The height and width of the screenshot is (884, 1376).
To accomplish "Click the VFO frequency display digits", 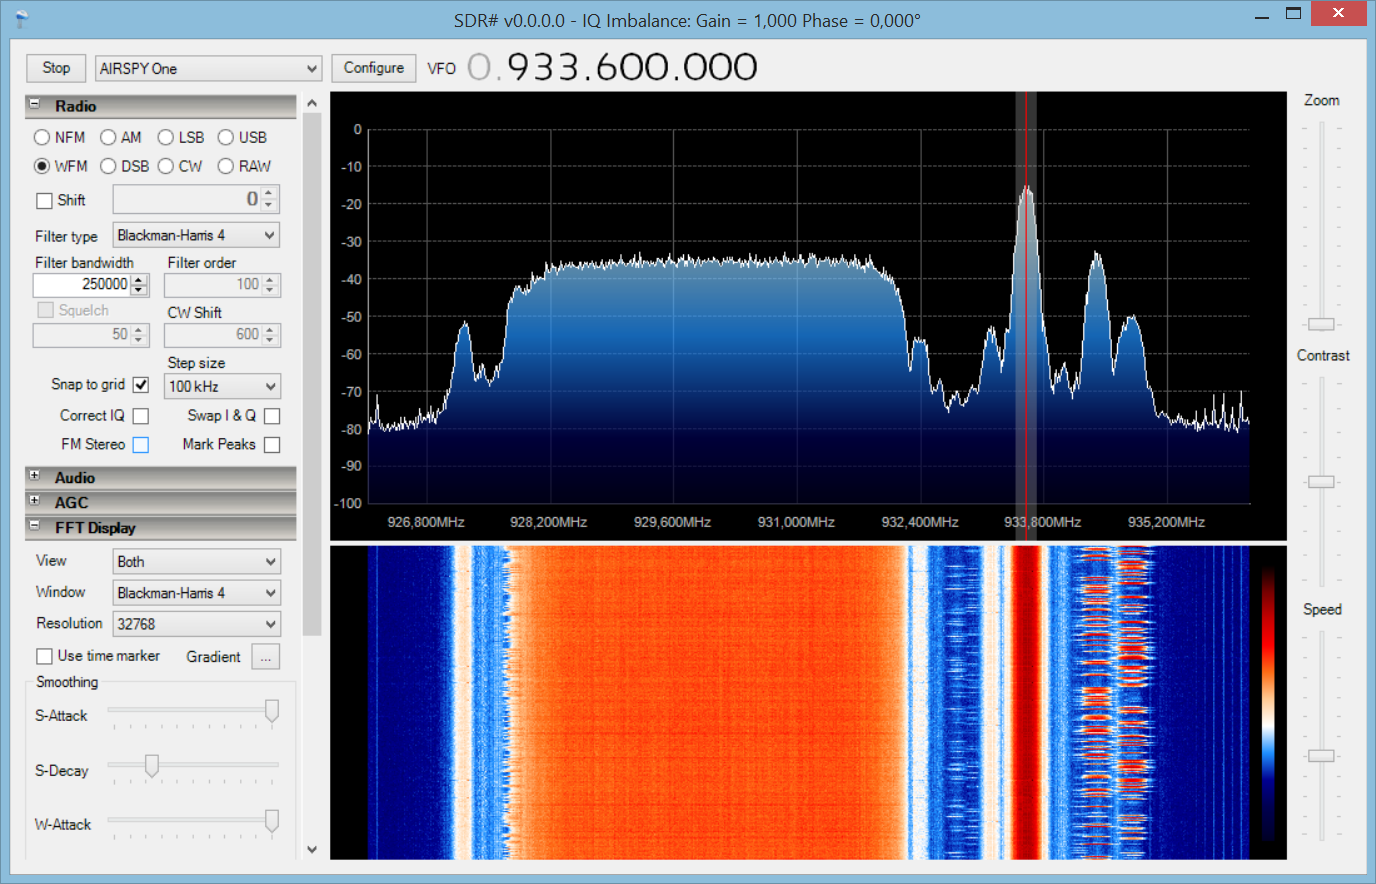I will click(x=631, y=68).
